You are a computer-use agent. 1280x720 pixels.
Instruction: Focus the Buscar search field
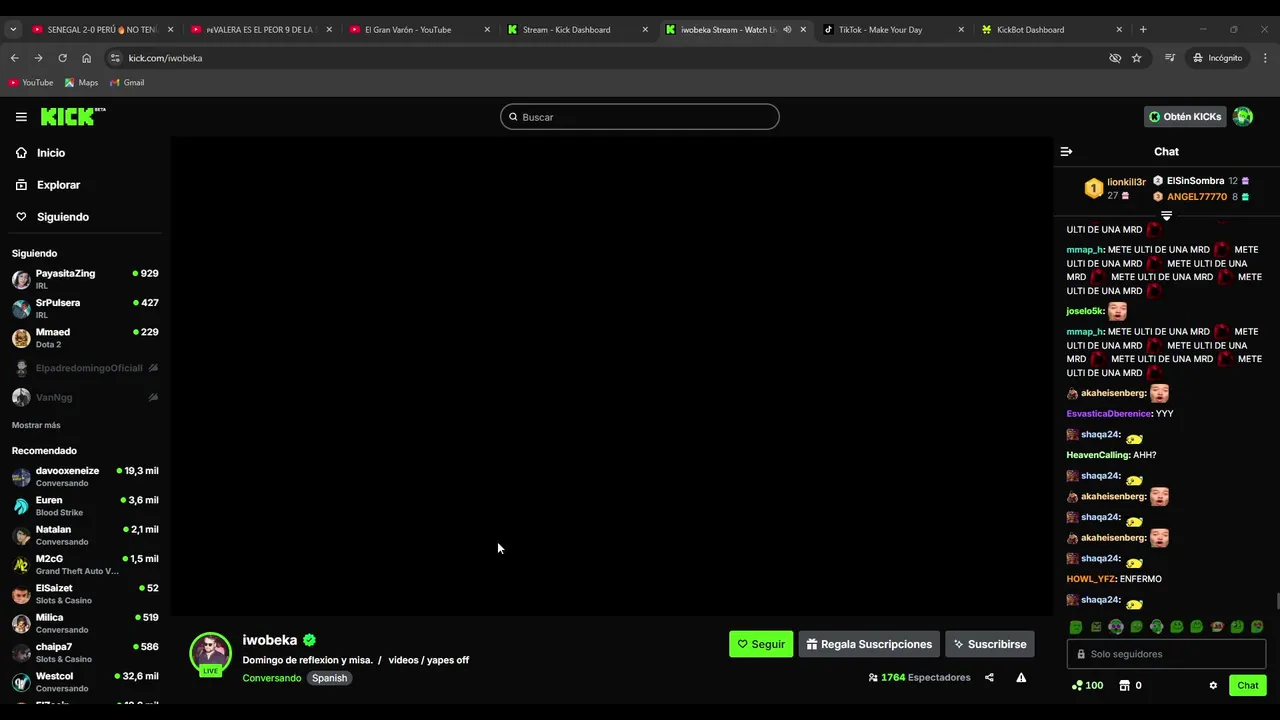[x=640, y=117]
